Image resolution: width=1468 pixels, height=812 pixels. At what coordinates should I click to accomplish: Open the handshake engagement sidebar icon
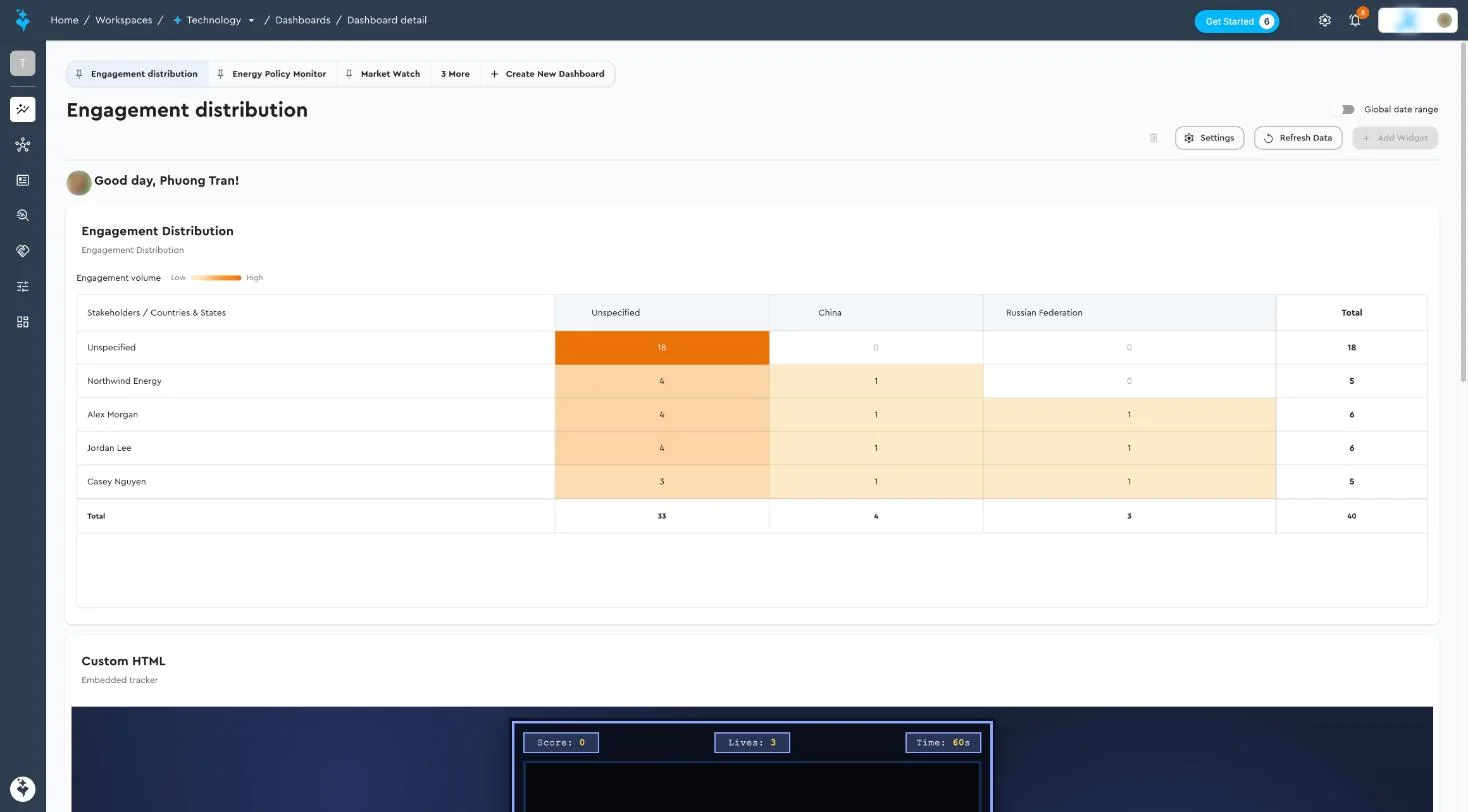22,251
